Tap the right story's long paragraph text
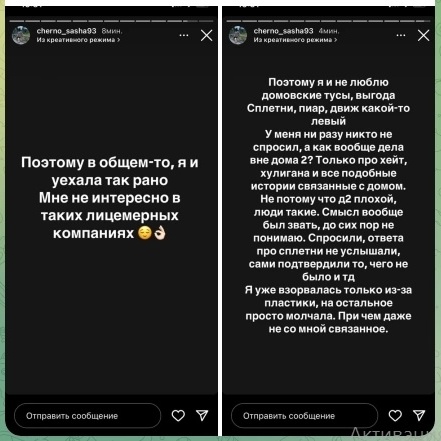Screen dimensions: 441x441 pos(328,206)
